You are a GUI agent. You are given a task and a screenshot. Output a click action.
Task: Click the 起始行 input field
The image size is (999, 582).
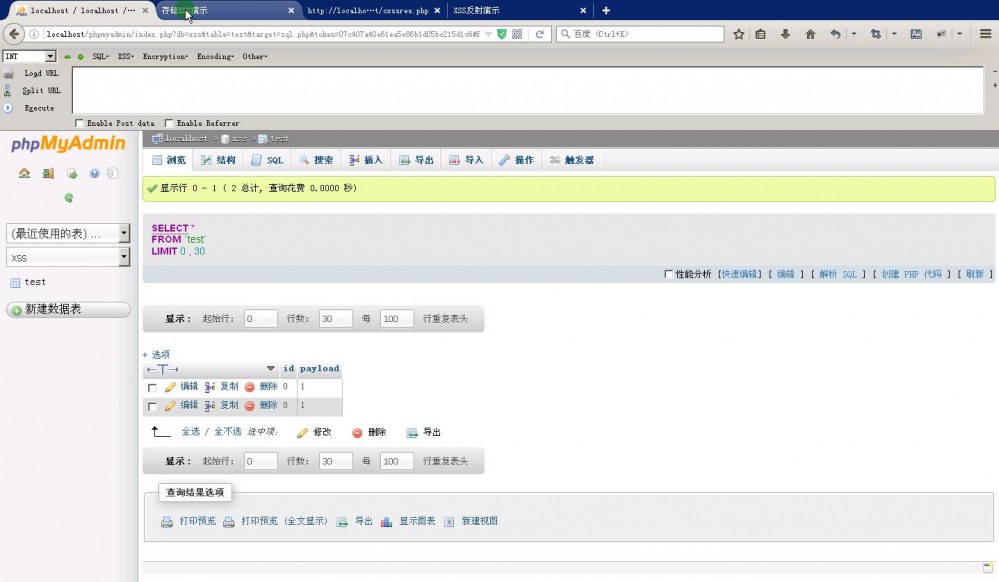coord(259,318)
